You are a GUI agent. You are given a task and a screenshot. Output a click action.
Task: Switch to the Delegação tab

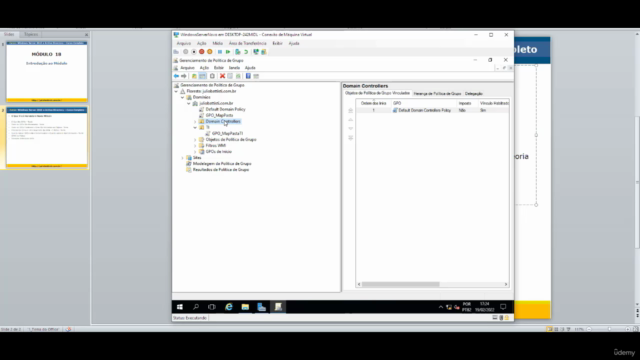coord(473,93)
